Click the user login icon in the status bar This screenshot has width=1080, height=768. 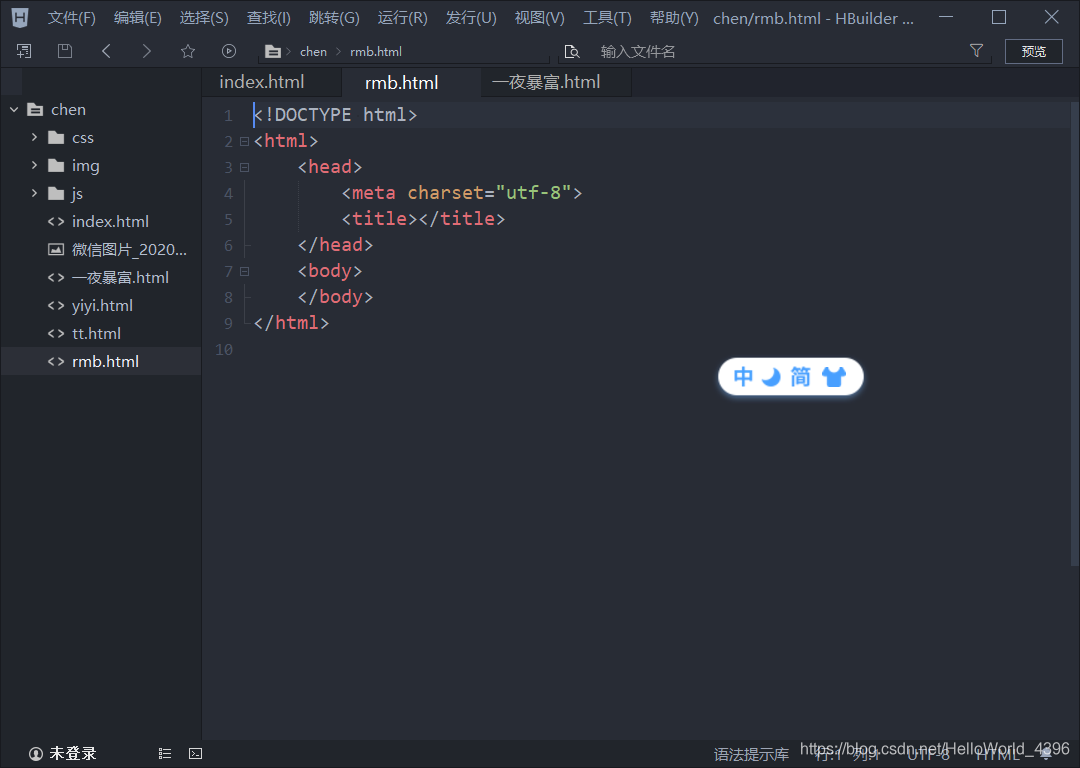coord(36,754)
